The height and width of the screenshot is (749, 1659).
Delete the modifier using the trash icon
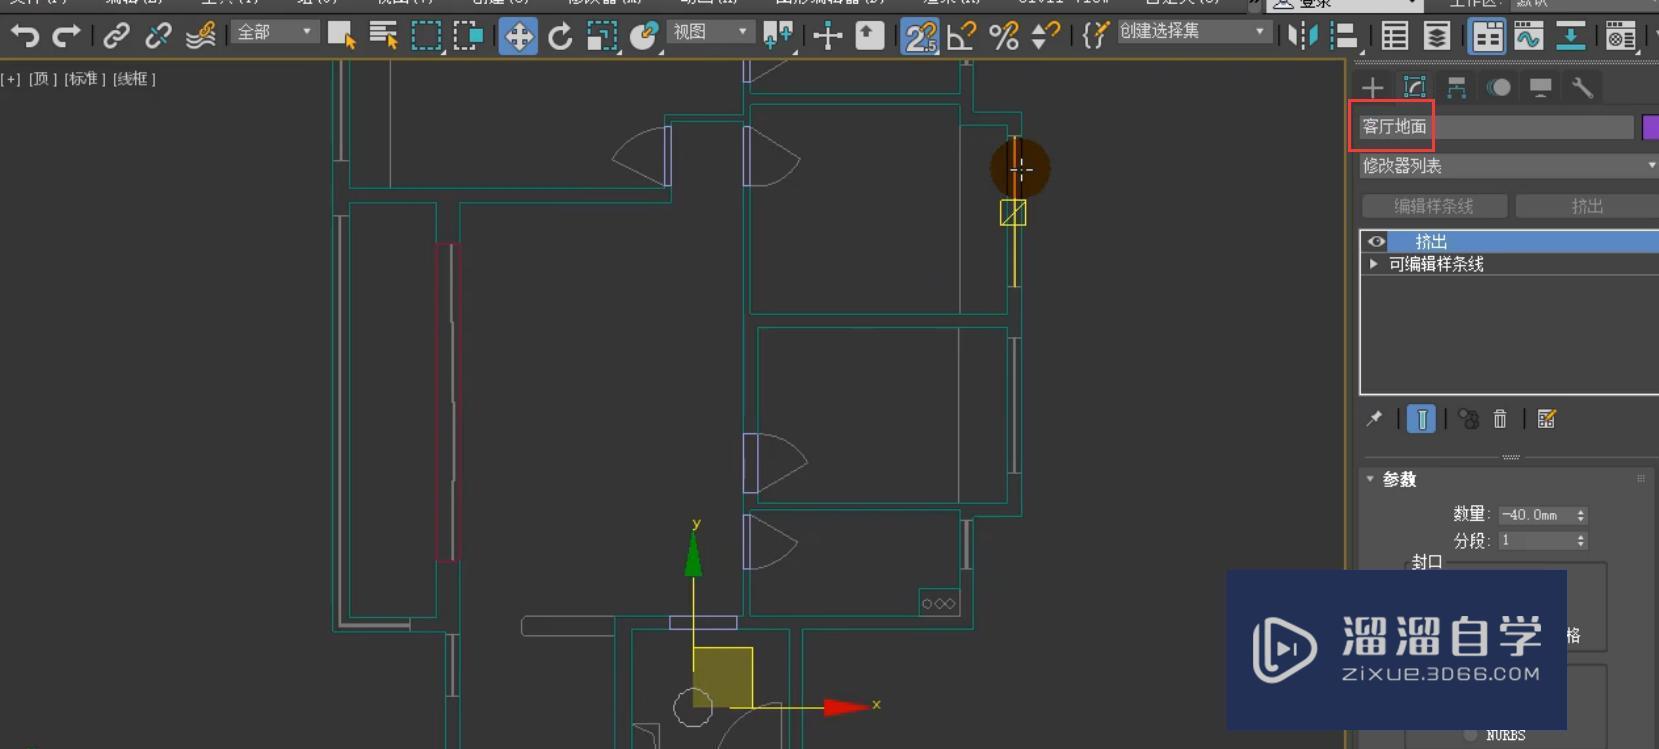(x=1500, y=419)
